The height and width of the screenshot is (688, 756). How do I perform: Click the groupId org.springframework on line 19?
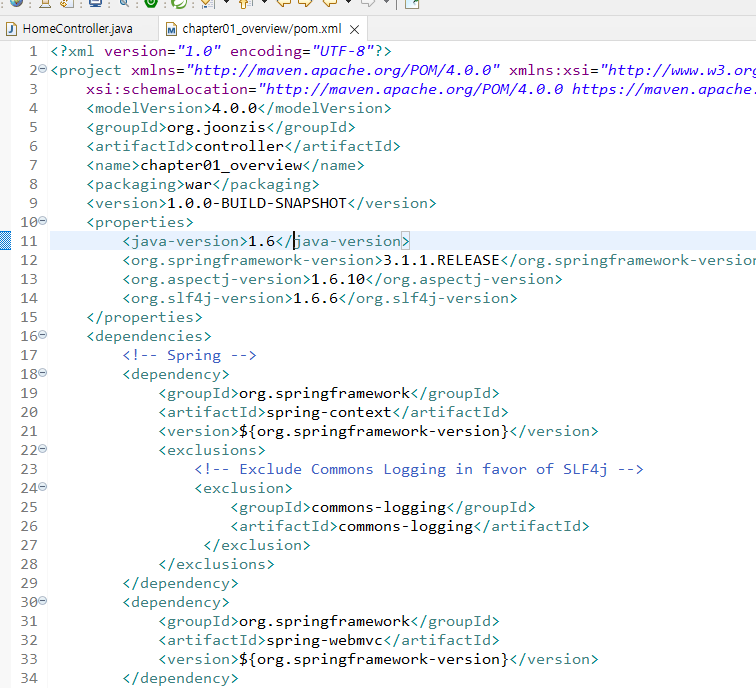pyautogui.click(x=324, y=393)
